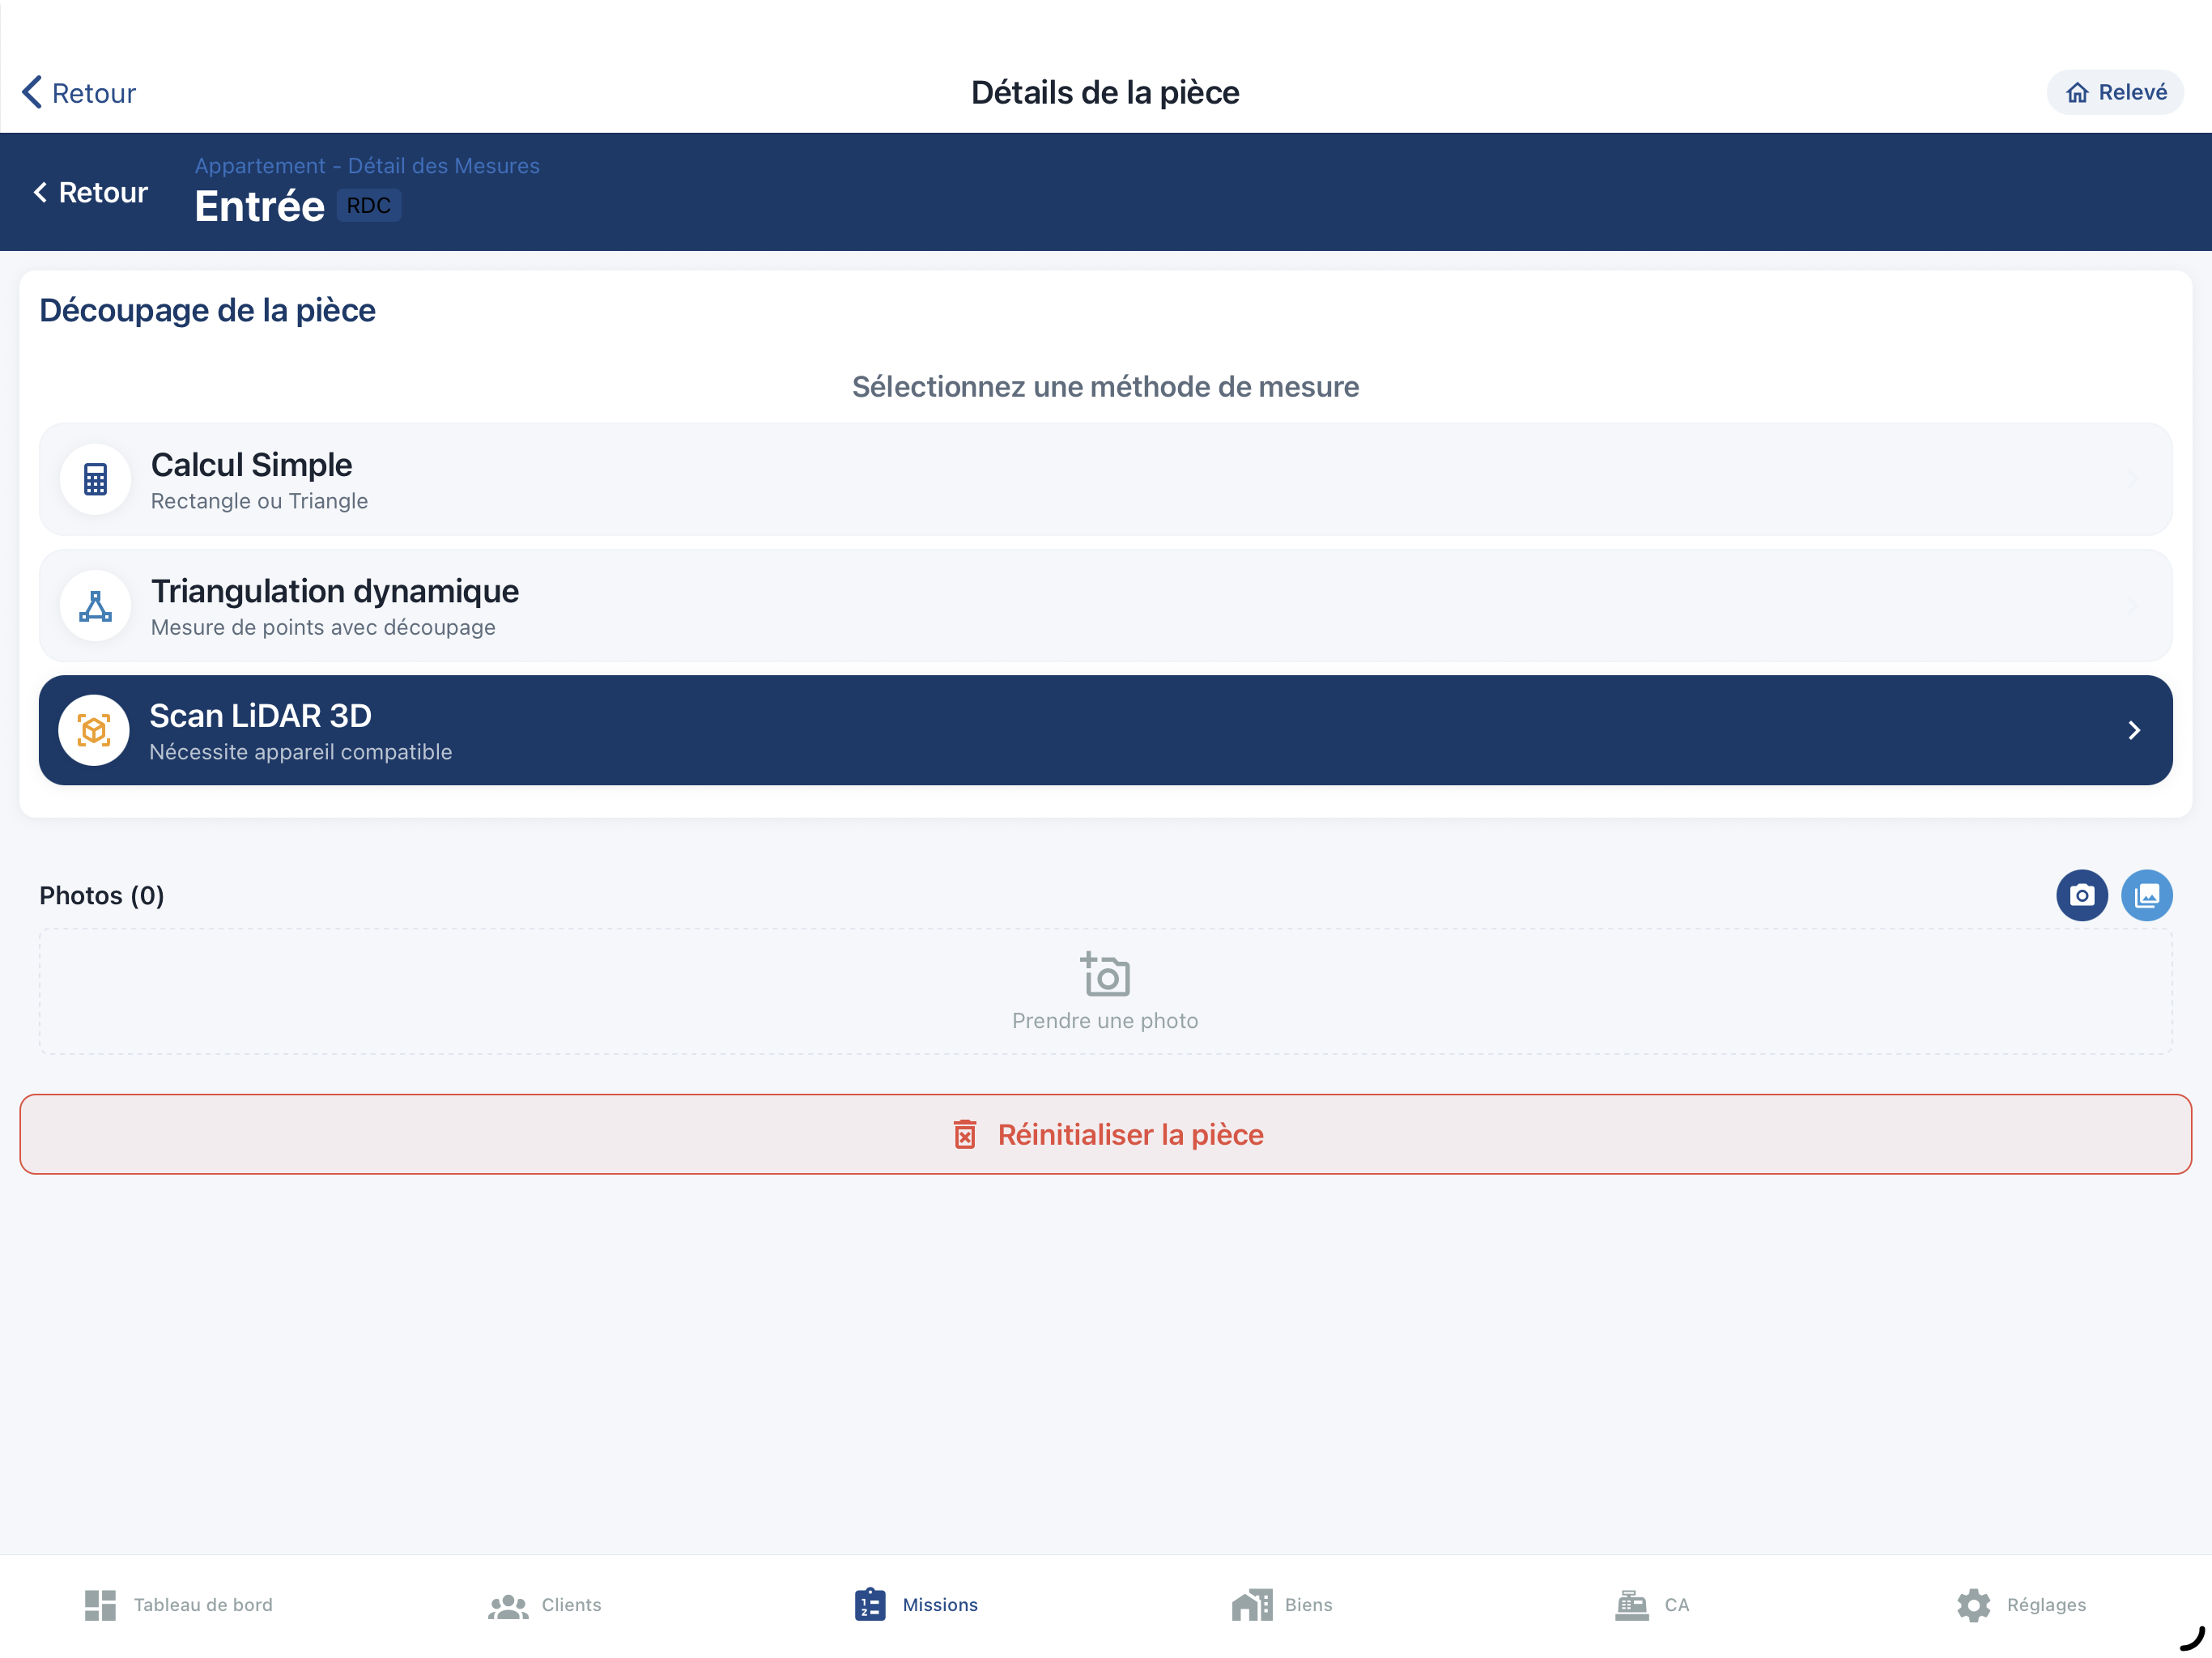
Task: Tap Prendre une photo dashed area
Action: pyautogui.click(x=1104, y=990)
